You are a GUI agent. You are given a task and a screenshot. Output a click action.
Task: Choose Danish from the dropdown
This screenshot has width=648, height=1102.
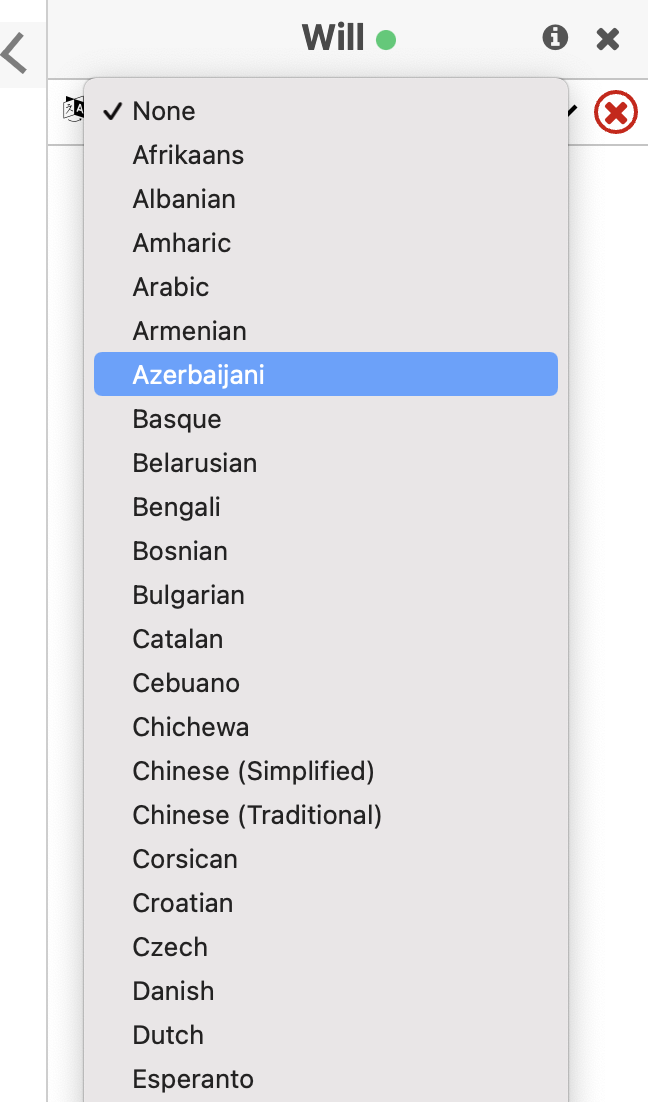click(x=326, y=991)
